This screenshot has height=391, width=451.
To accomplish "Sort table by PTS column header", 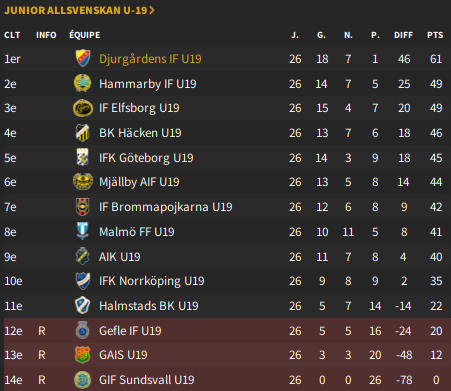I will (435, 35).
